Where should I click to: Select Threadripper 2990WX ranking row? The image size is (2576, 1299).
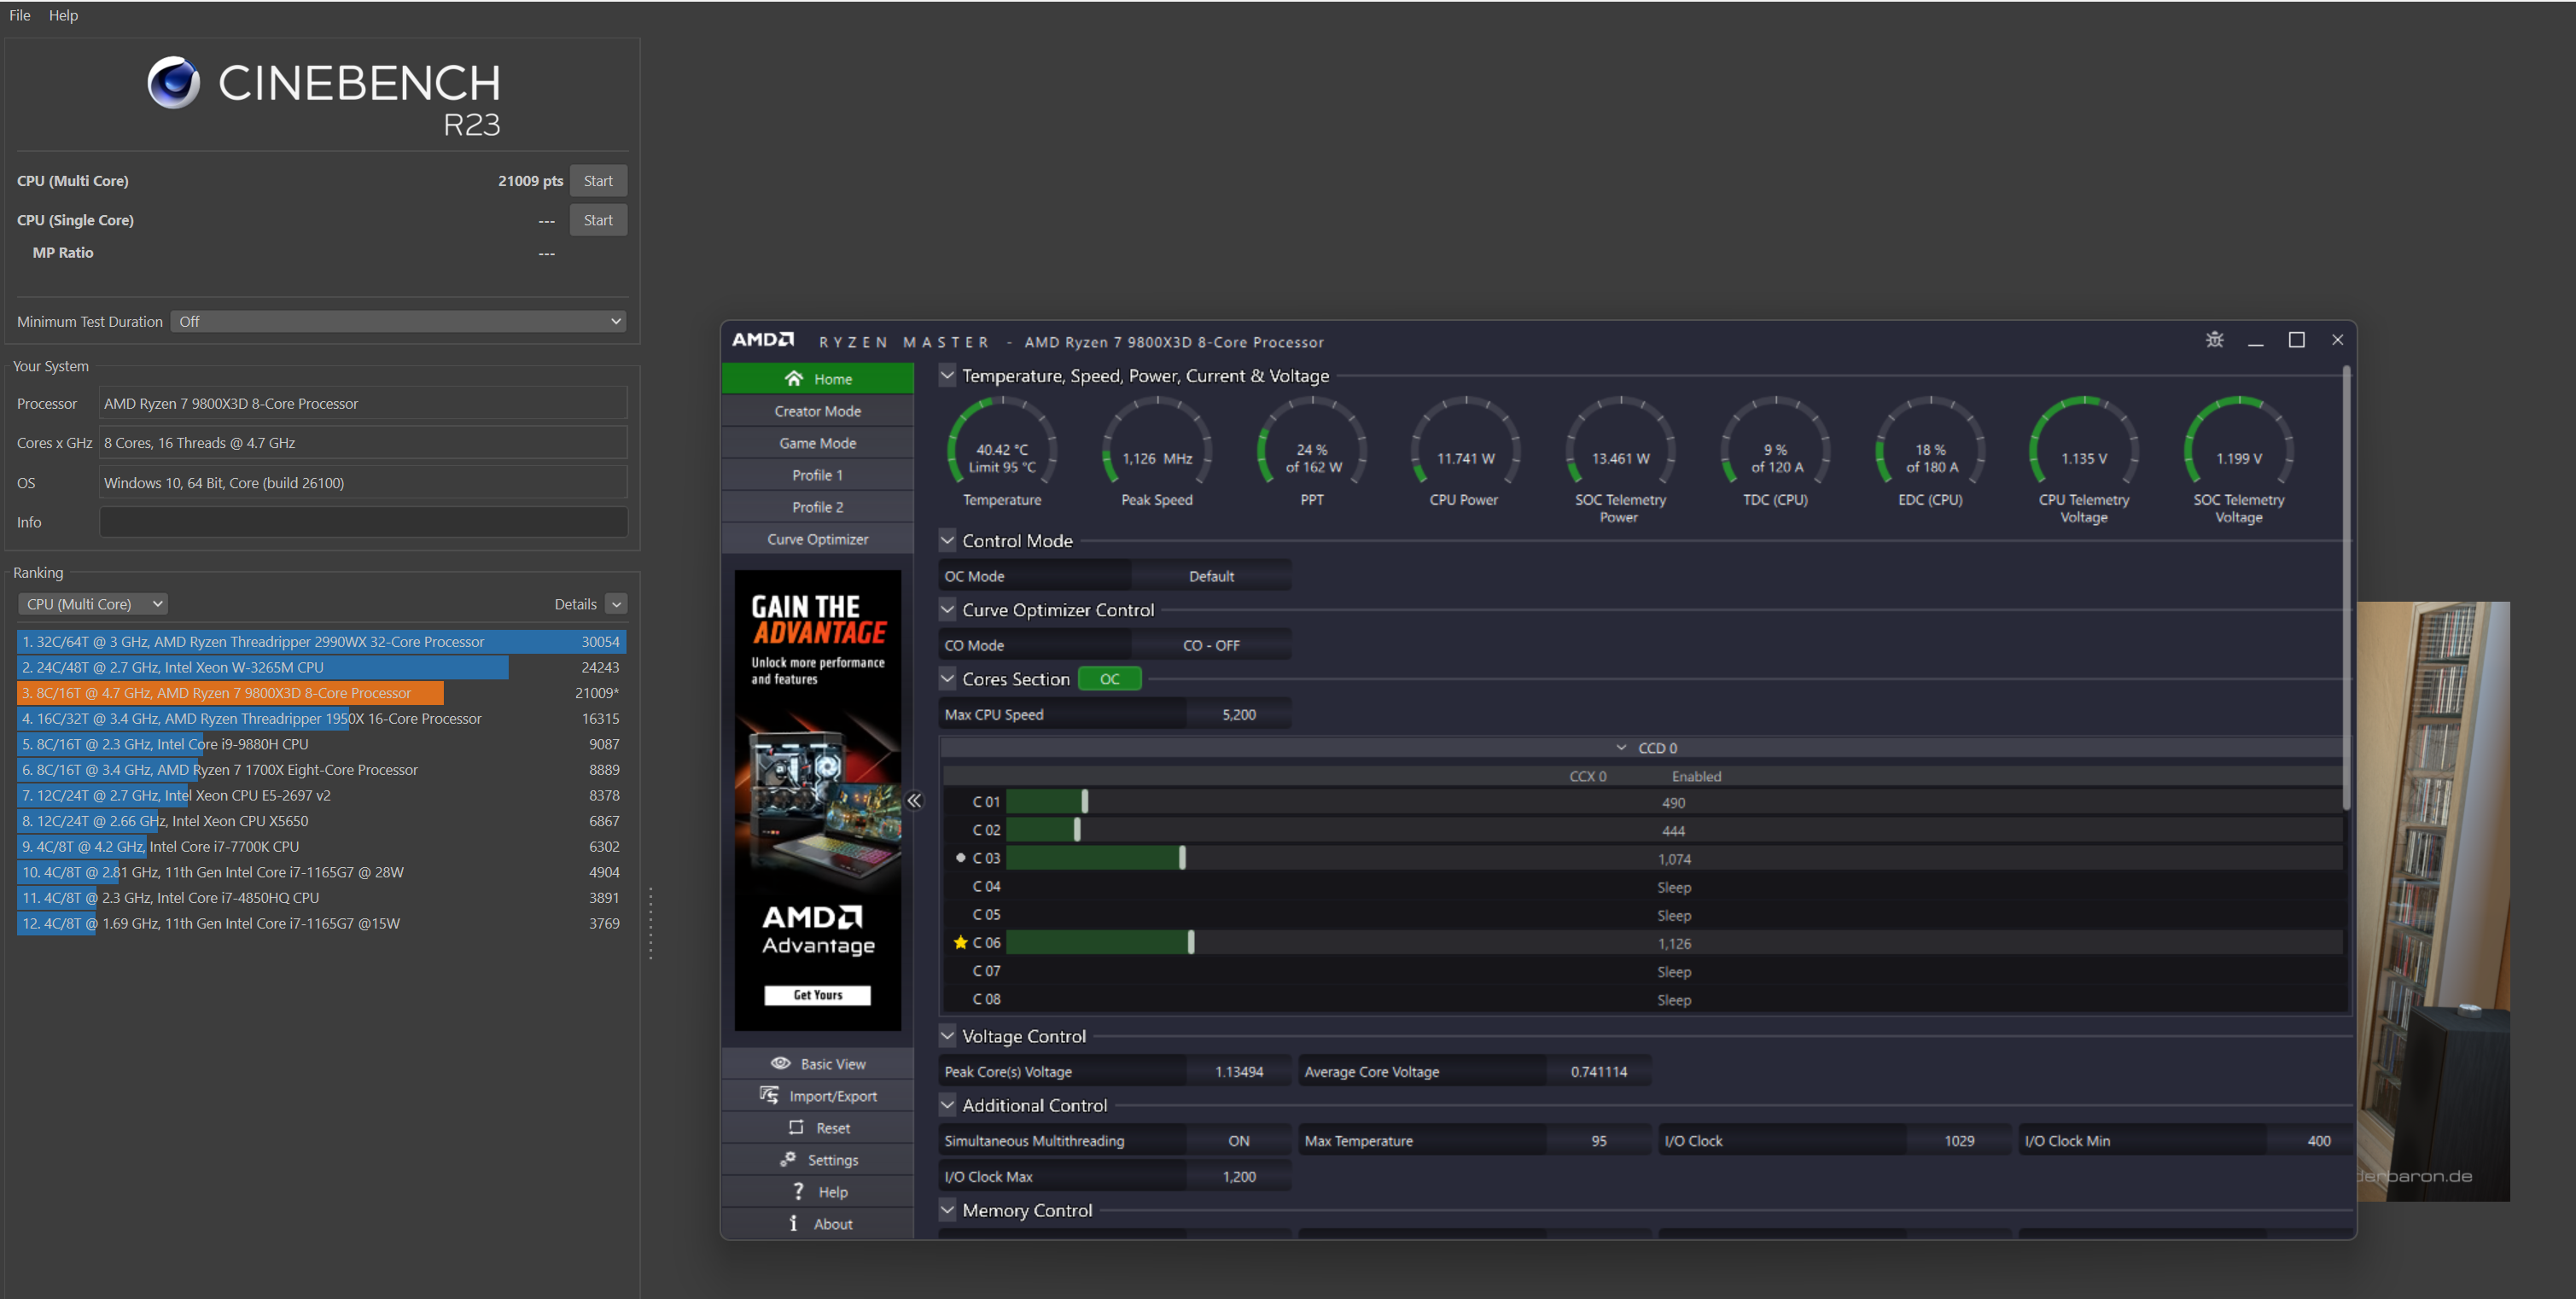pyautogui.click(x=321, y=642)
